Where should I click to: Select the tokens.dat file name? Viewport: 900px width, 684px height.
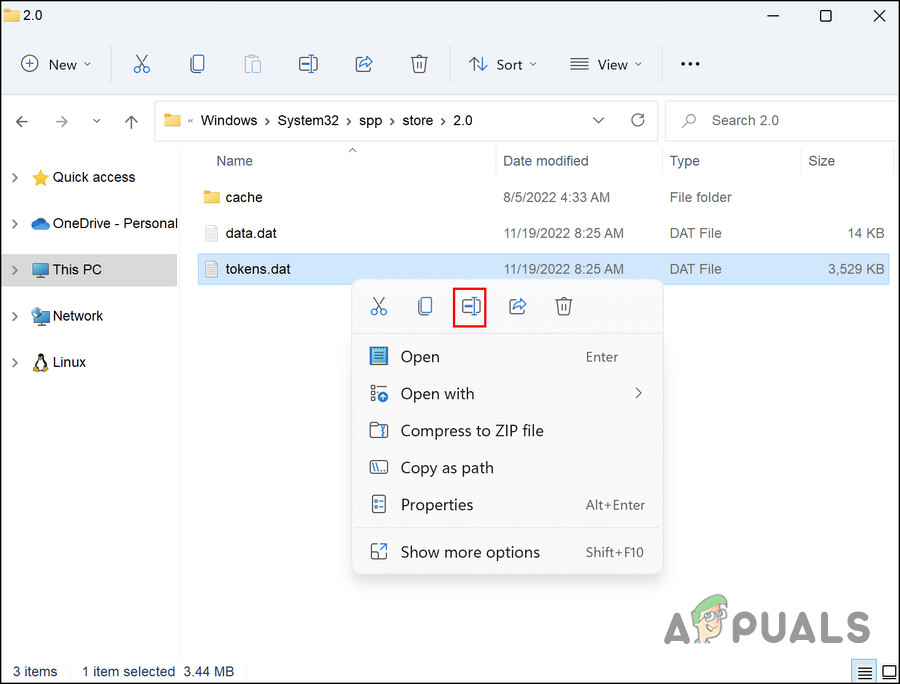click(258, 269)
